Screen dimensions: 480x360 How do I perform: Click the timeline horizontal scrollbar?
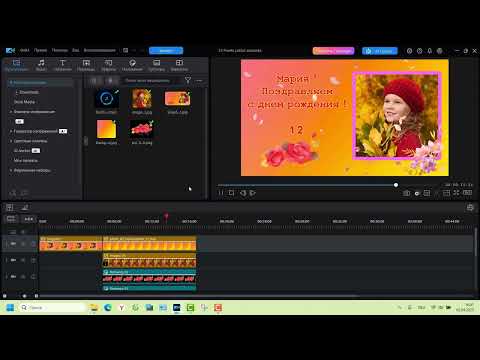(x=199, y=296)
